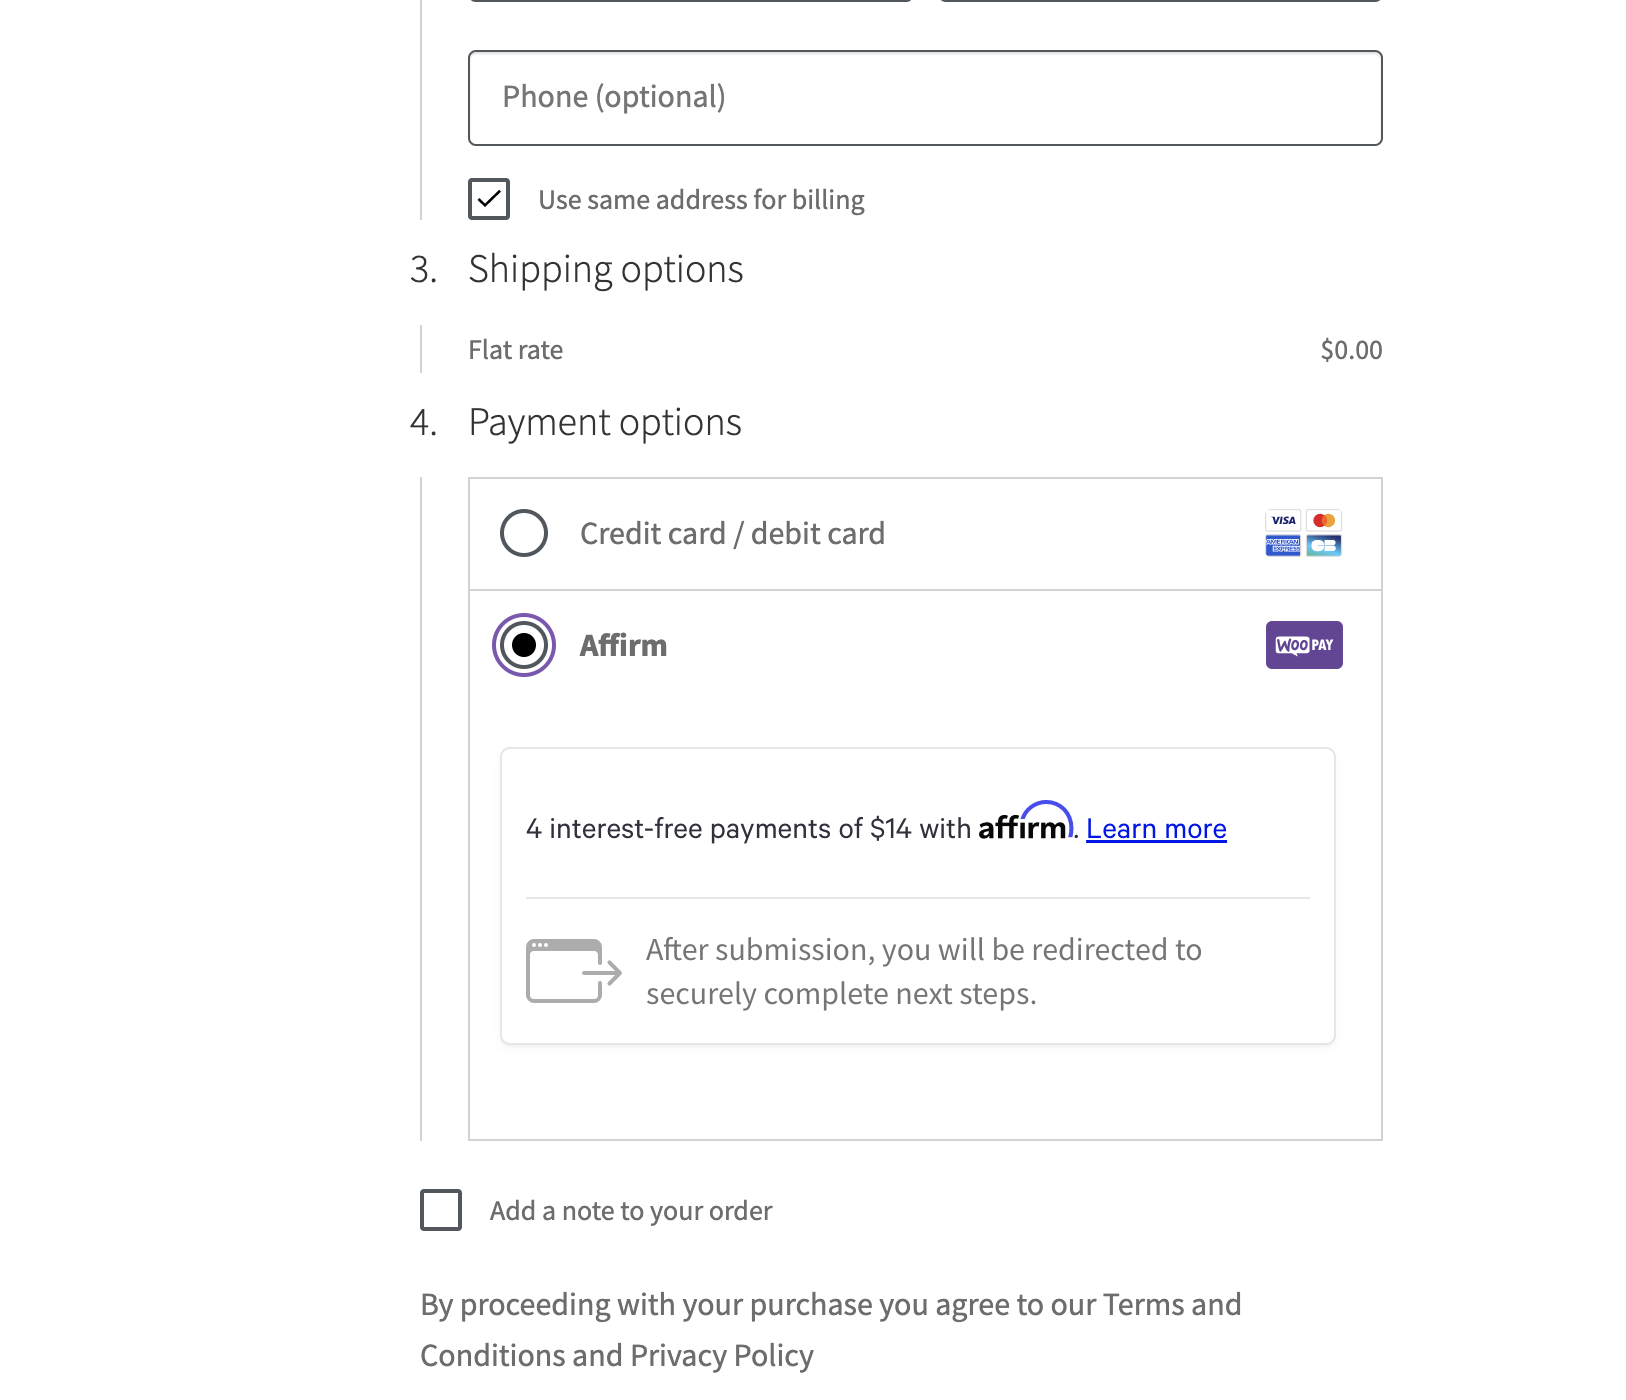Click the Affirm payment method label
The image size is (1626, 1400).
623,645
